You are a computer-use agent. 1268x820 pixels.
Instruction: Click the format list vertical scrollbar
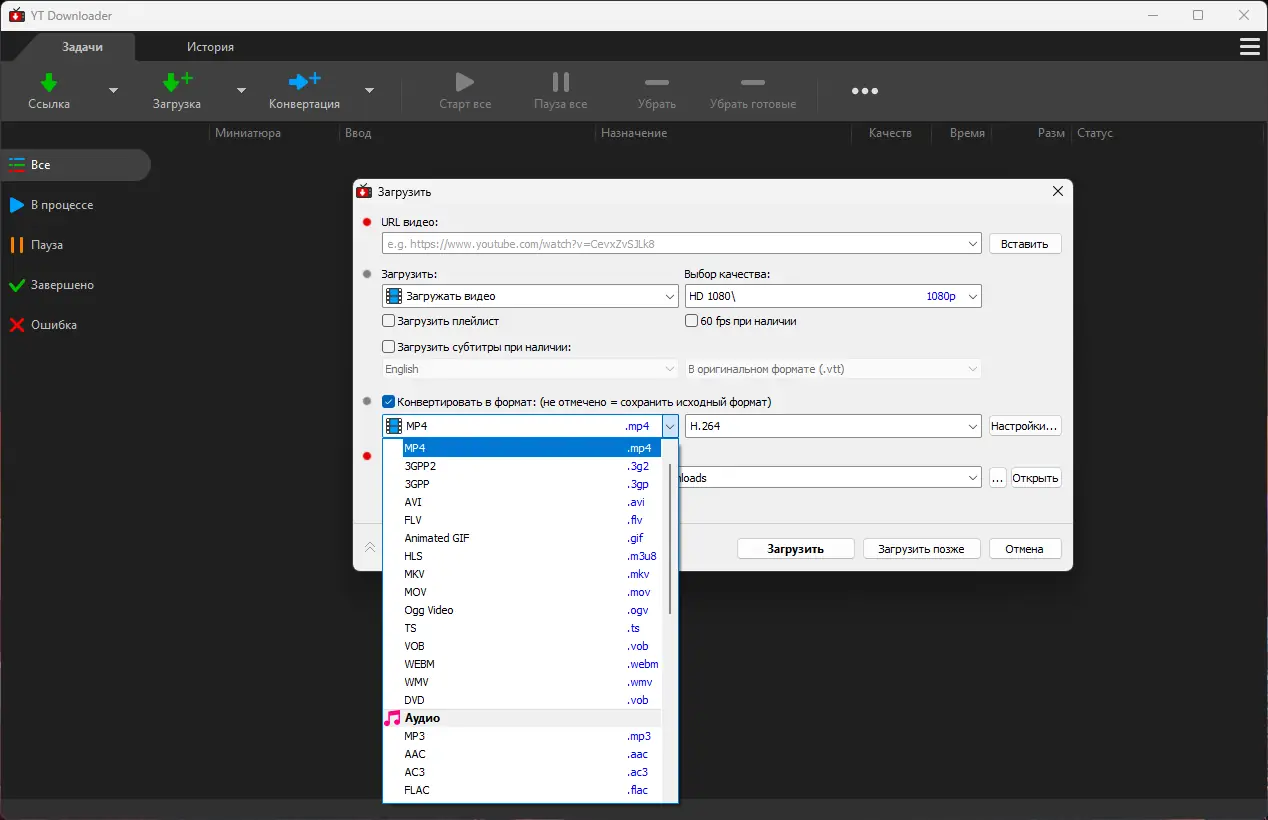669,540
